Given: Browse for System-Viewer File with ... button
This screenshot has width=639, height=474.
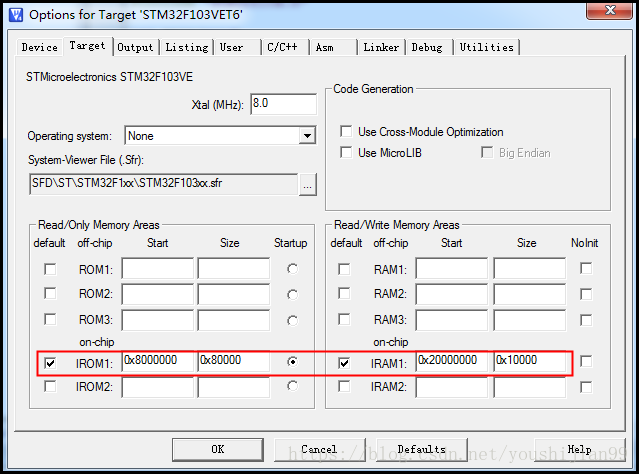Looking at the screenshot, I should coord(308,185).
